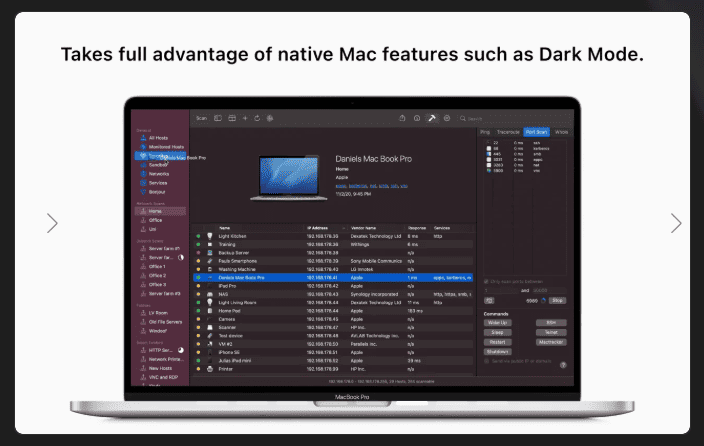Select the Home network scan
This screenshot has width=704, height=446.
point(161,211)
